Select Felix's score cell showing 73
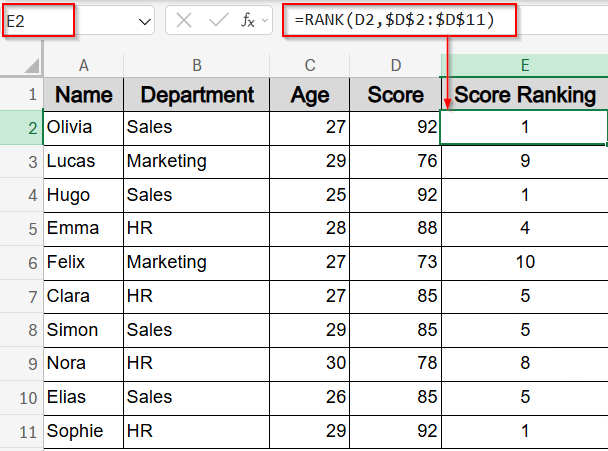The height and width of the screenshot is (451, 608). (x=395, y=263)
